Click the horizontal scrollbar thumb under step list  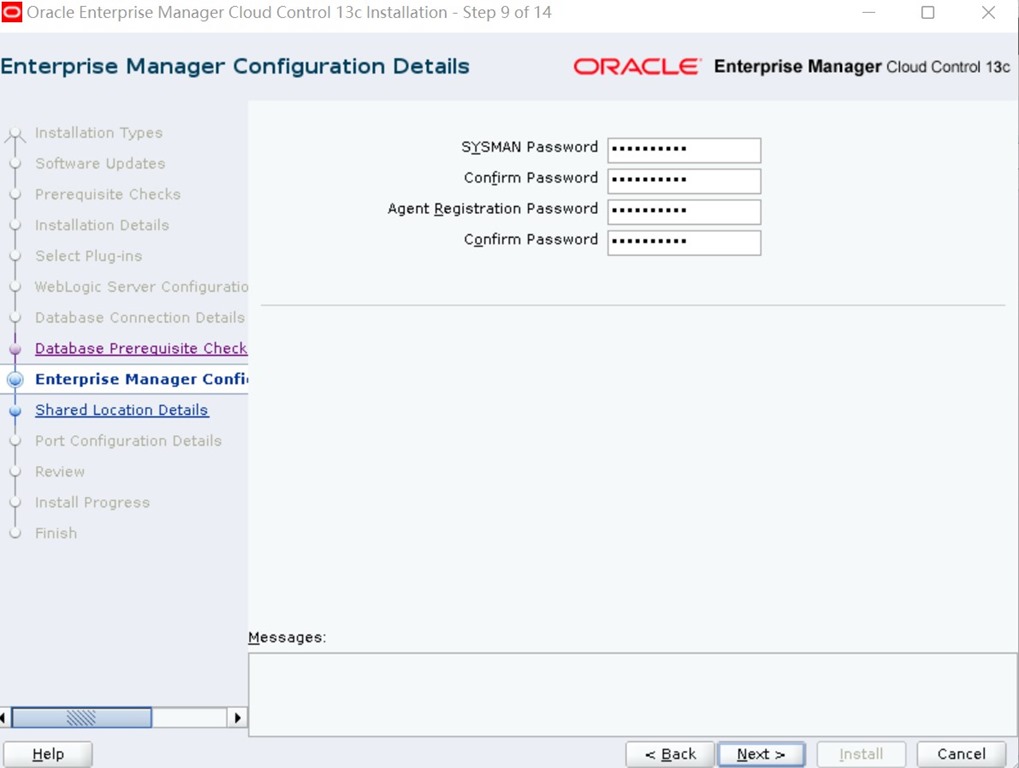pos(82,717)
